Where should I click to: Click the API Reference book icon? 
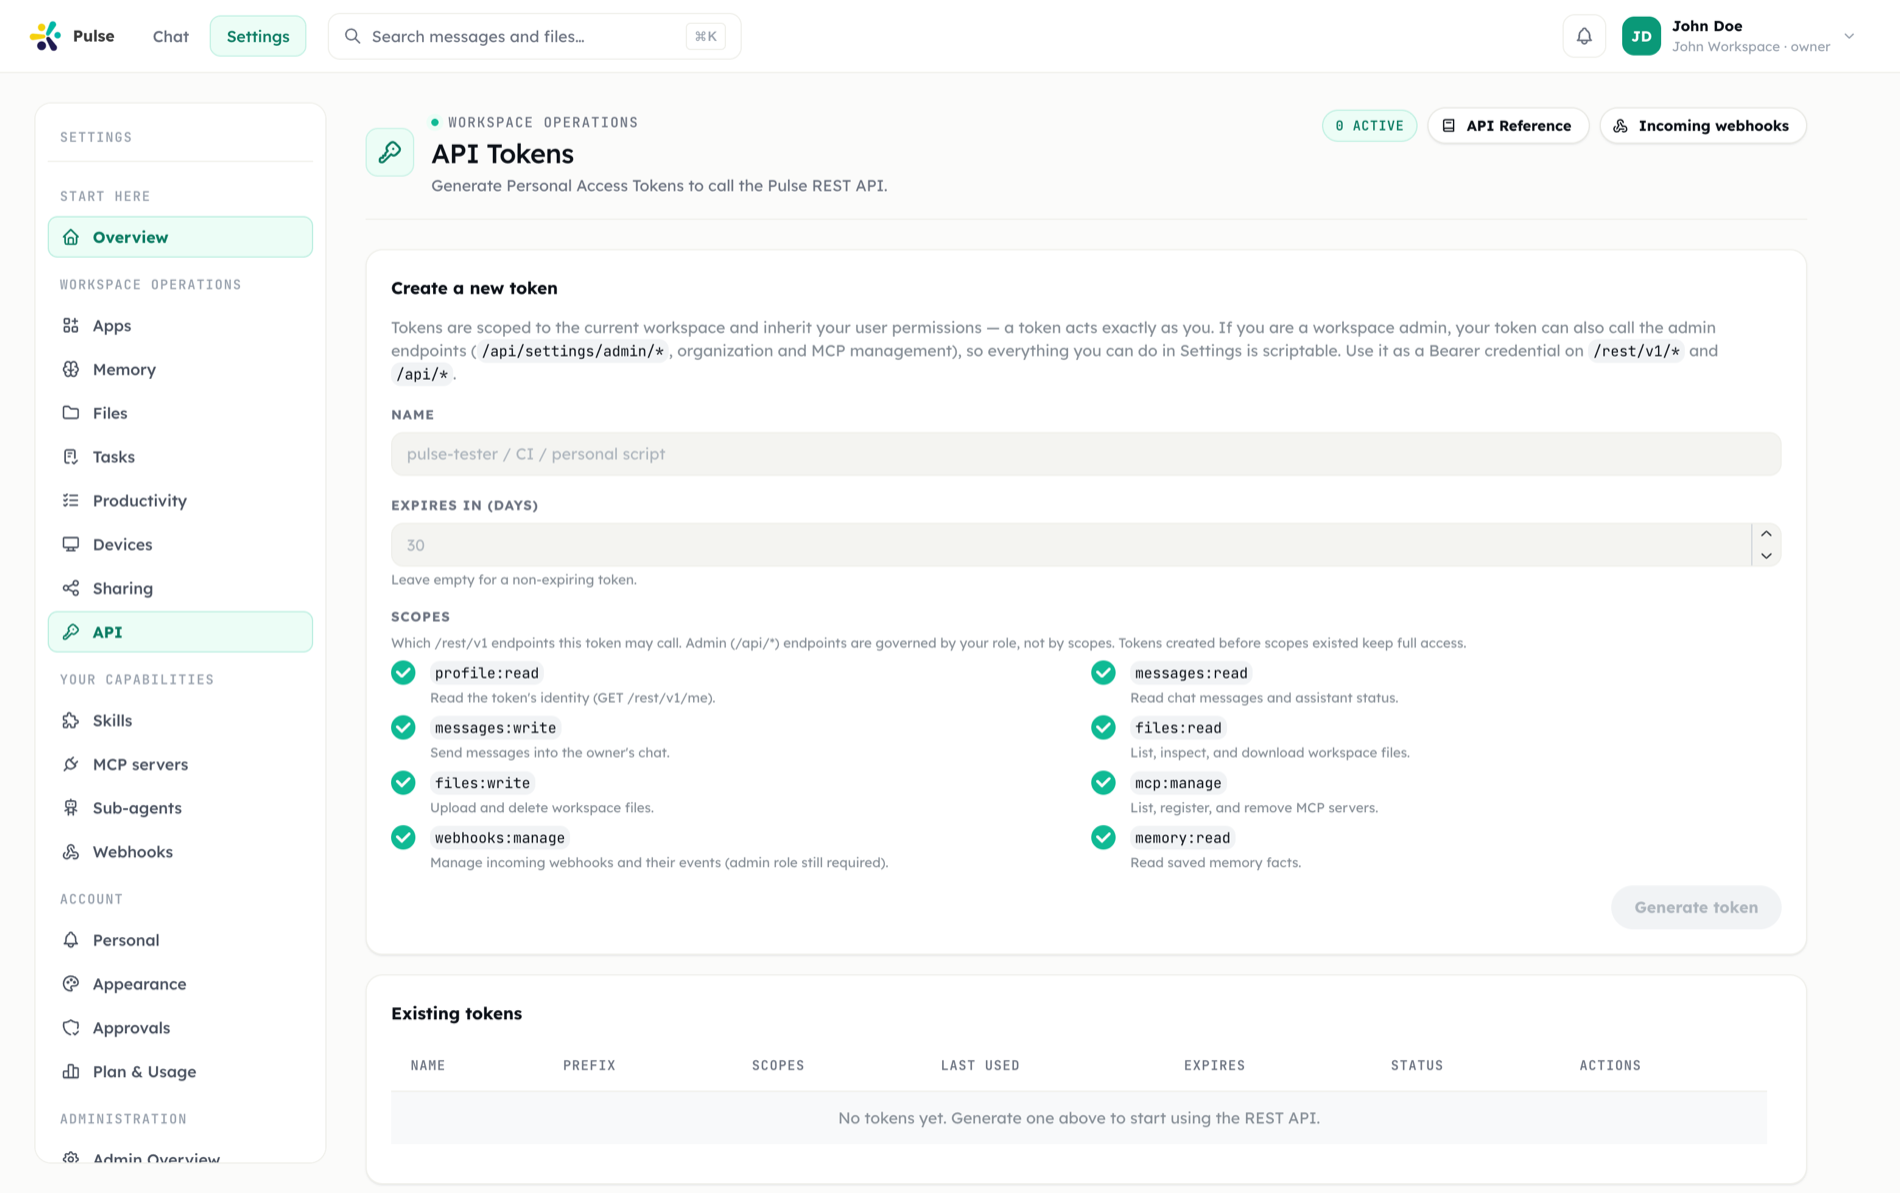[x=1449, y=126]
